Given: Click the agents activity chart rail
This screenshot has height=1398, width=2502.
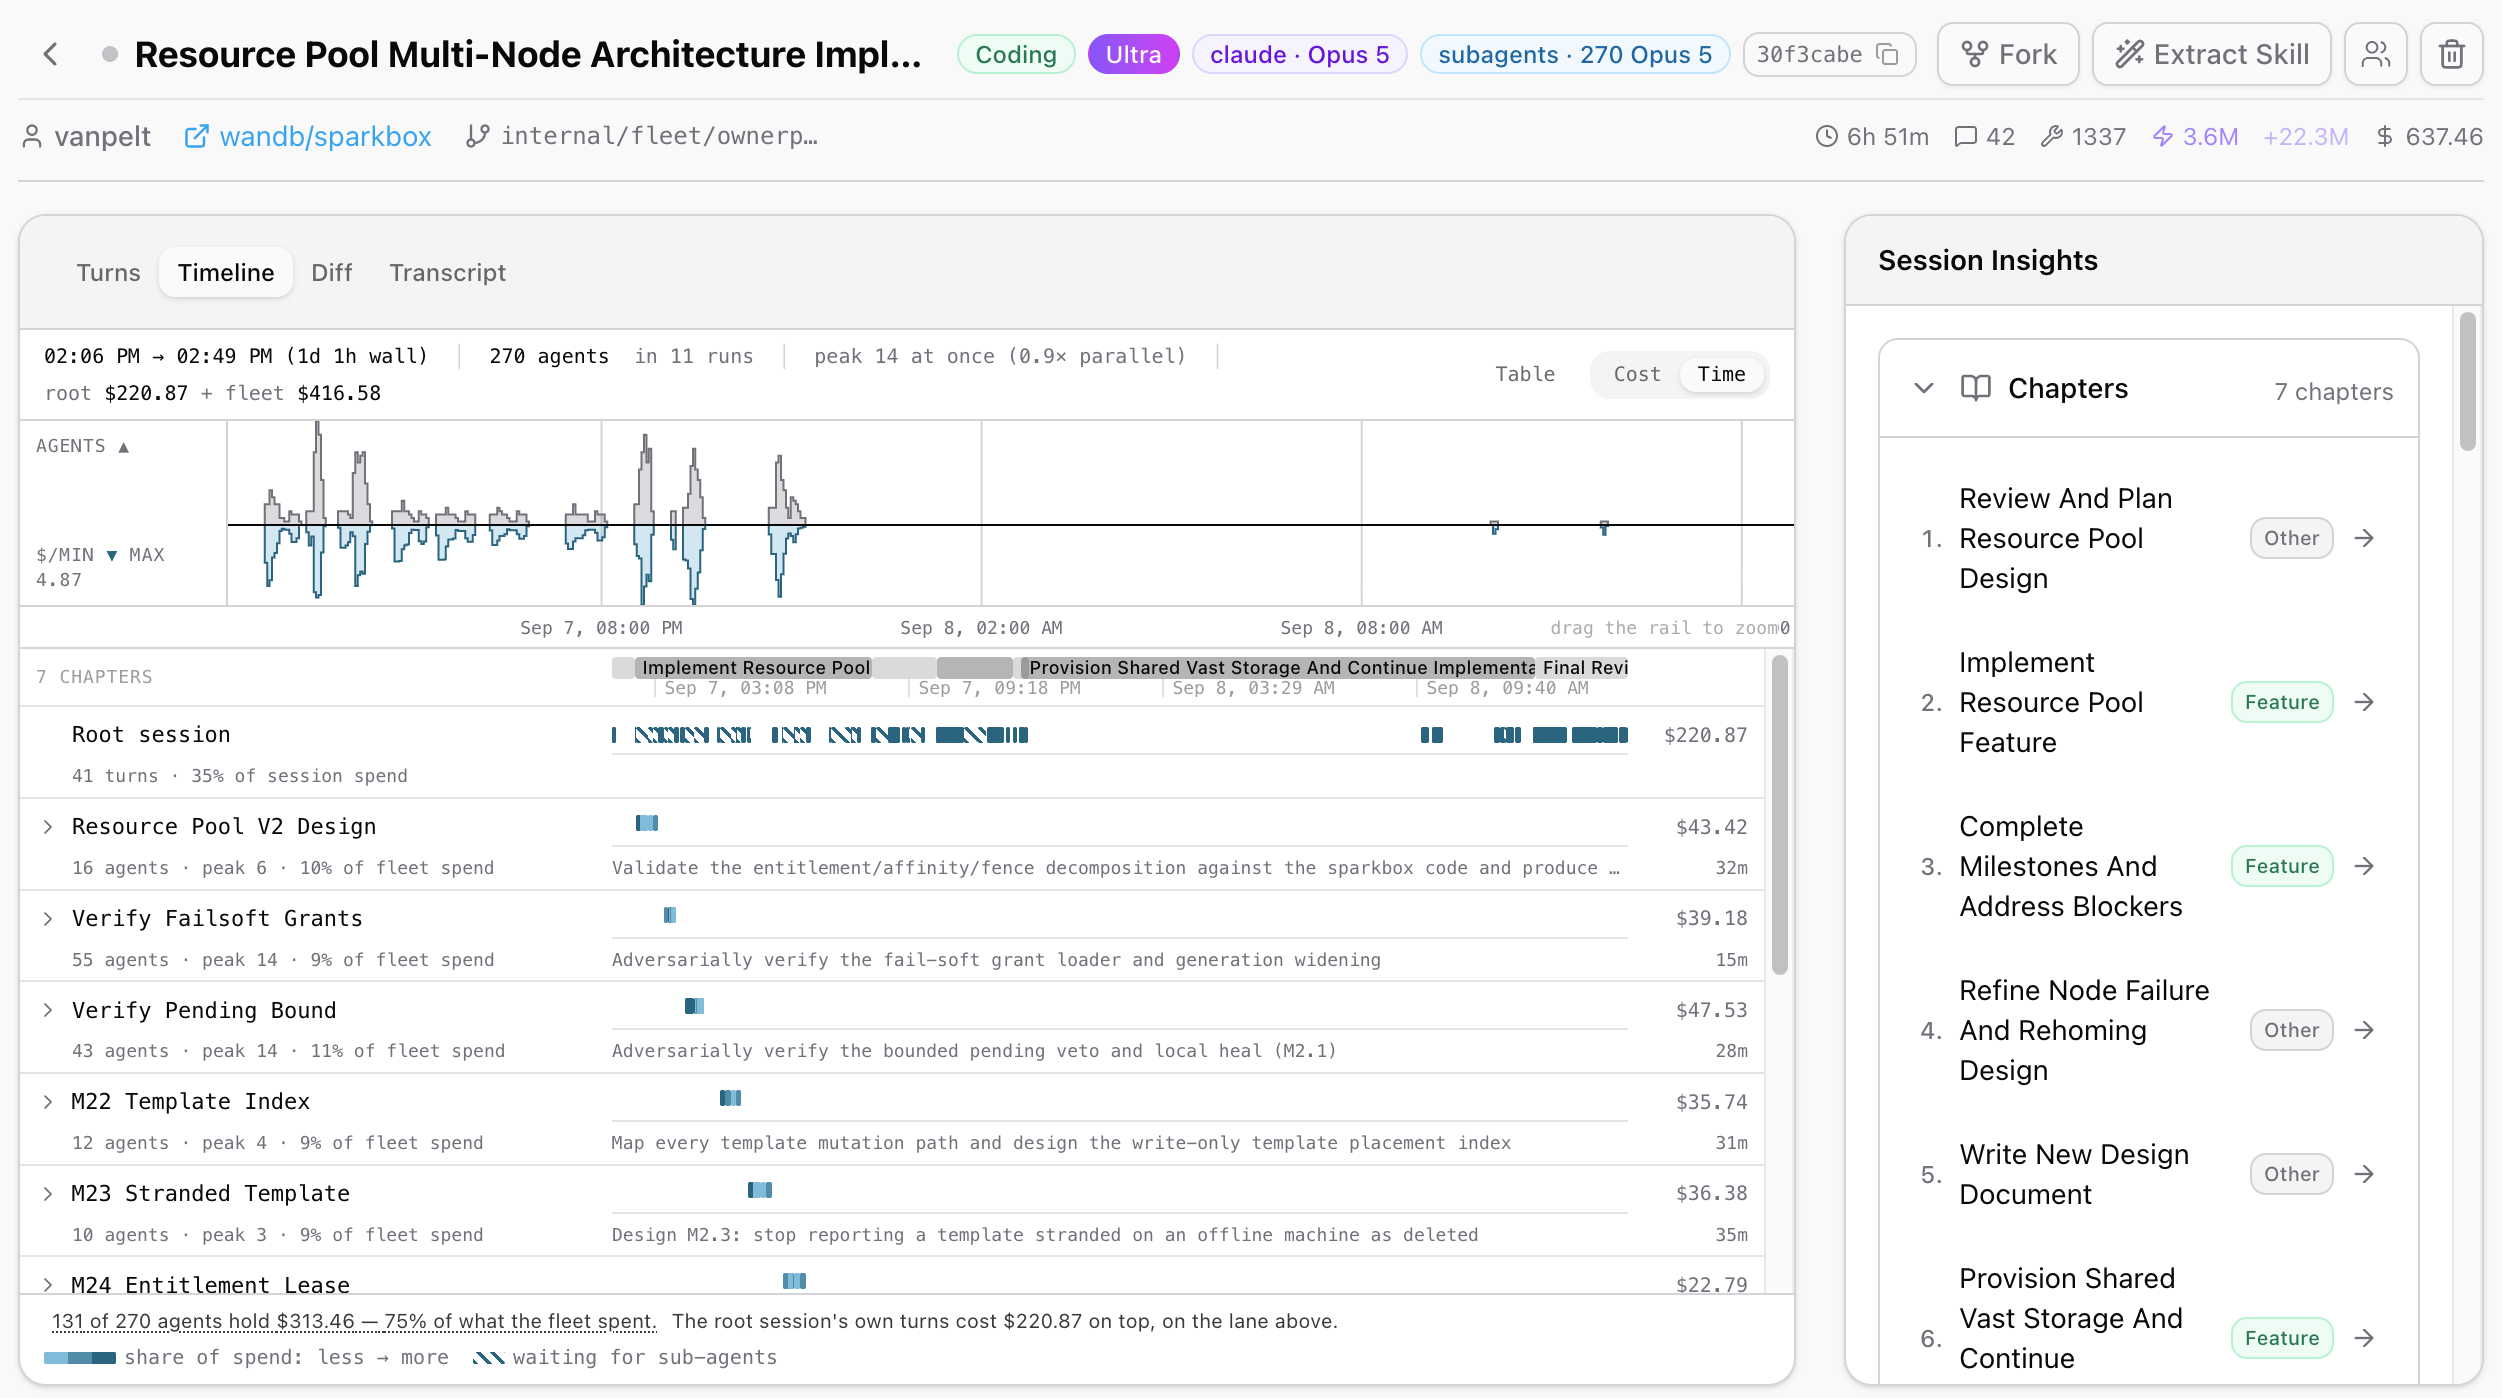Looking at the screenshot, I should (1010, 513).
